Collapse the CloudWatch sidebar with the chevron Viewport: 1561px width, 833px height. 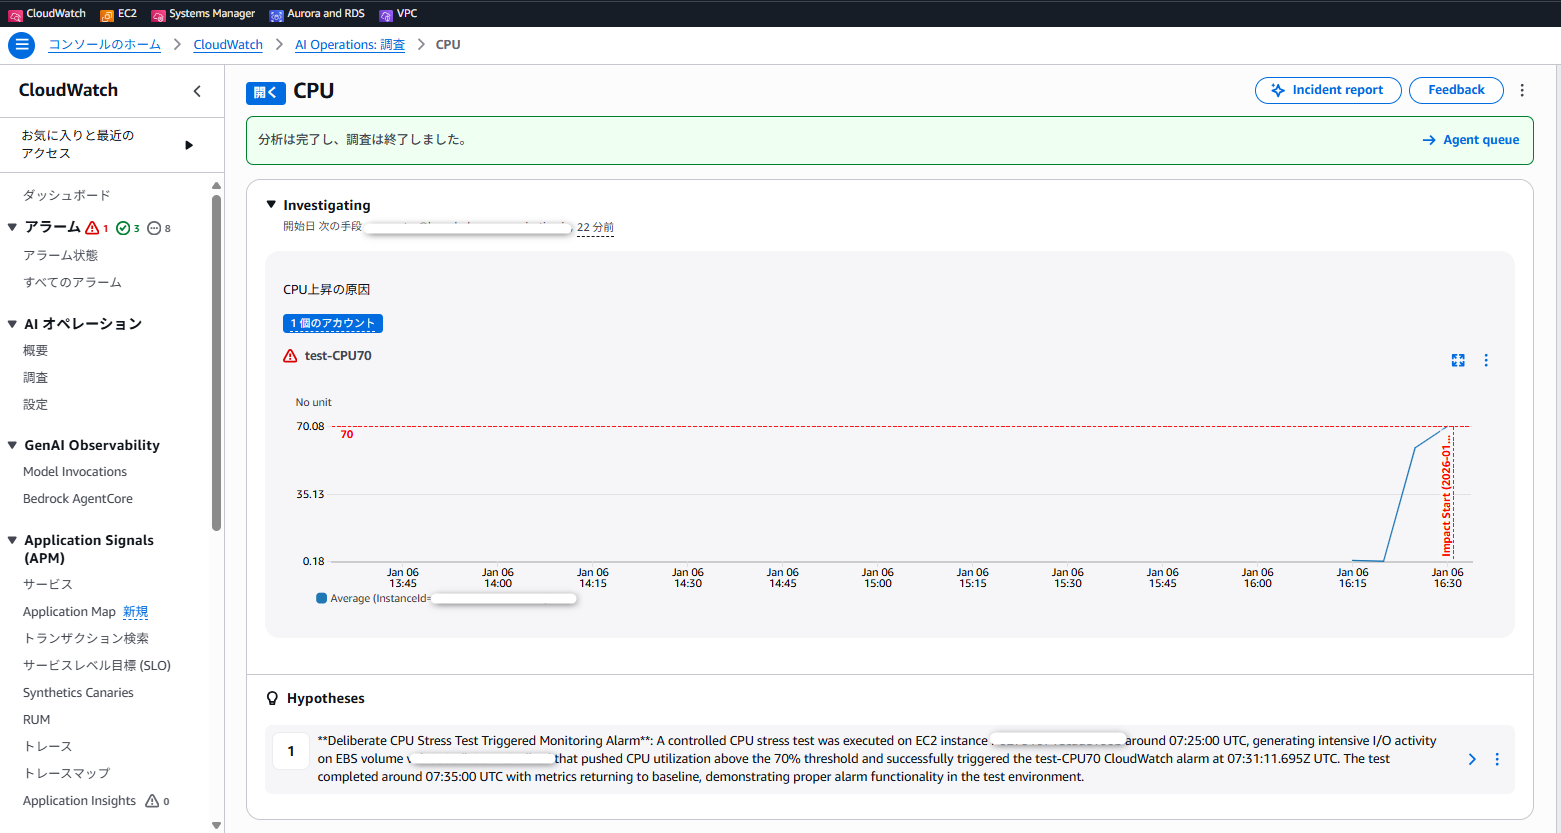(x=197, y=91)
